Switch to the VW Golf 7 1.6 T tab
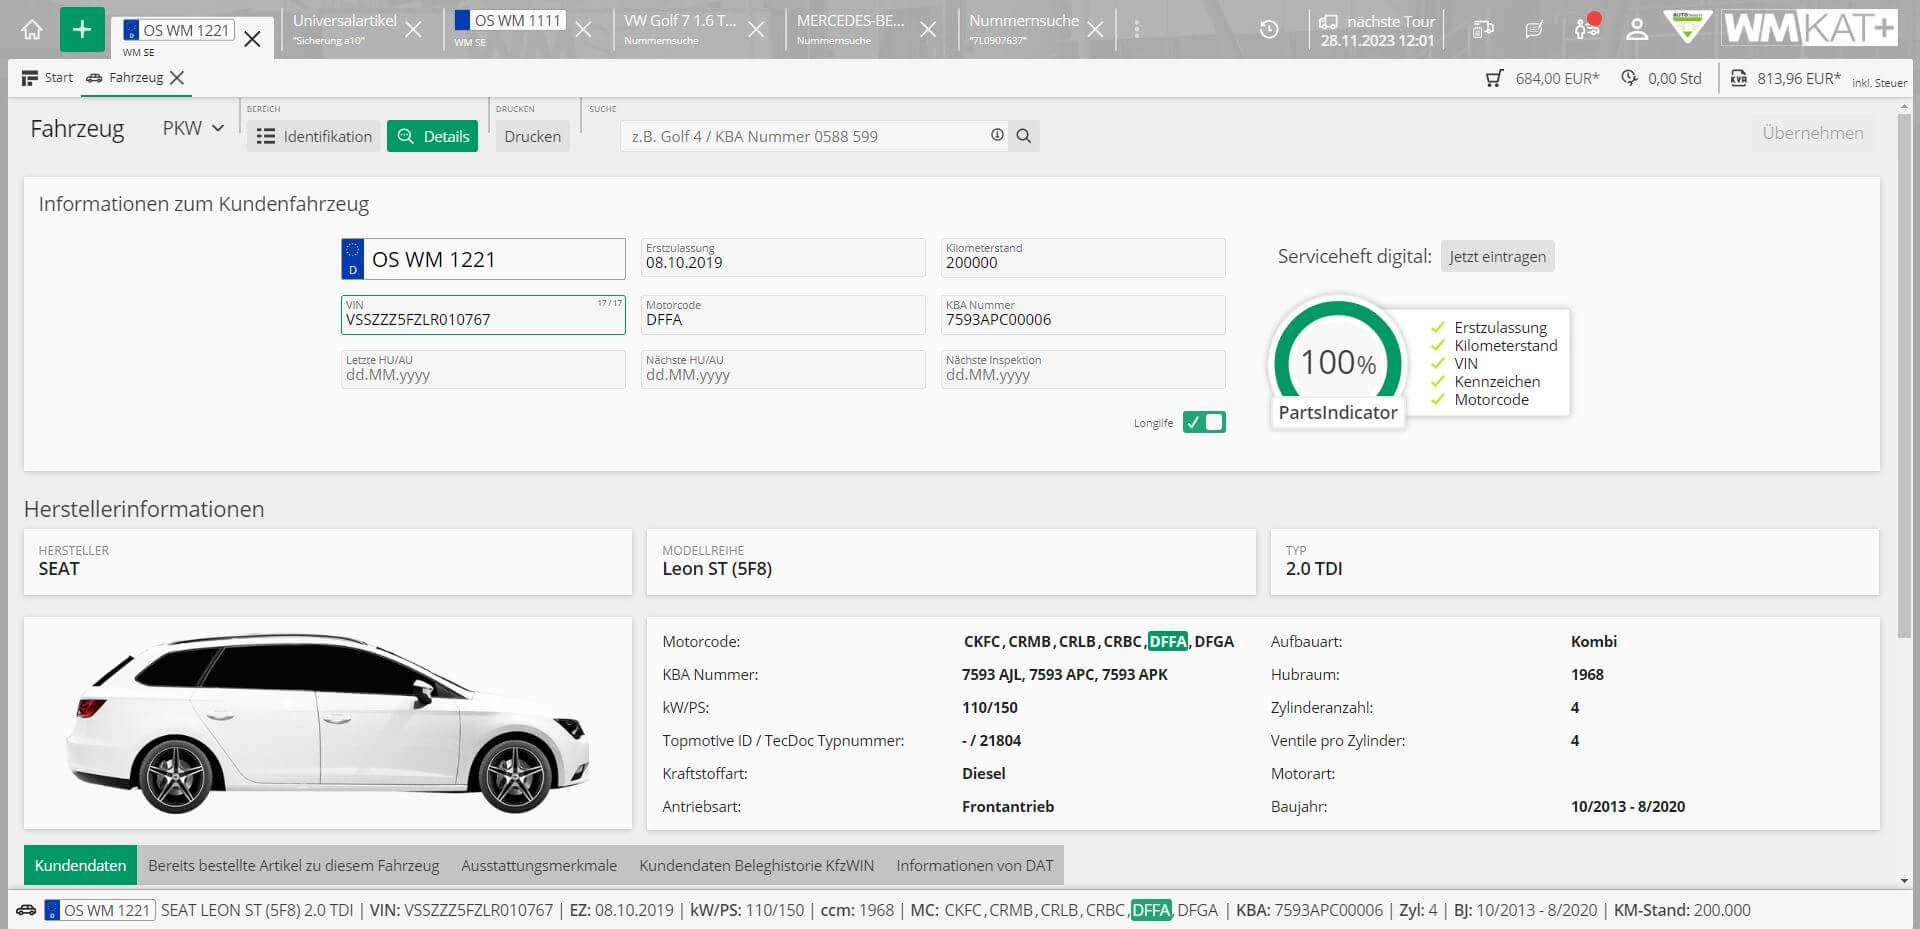Viewport: 1920px width, 929px height. (x=680, y=29)
